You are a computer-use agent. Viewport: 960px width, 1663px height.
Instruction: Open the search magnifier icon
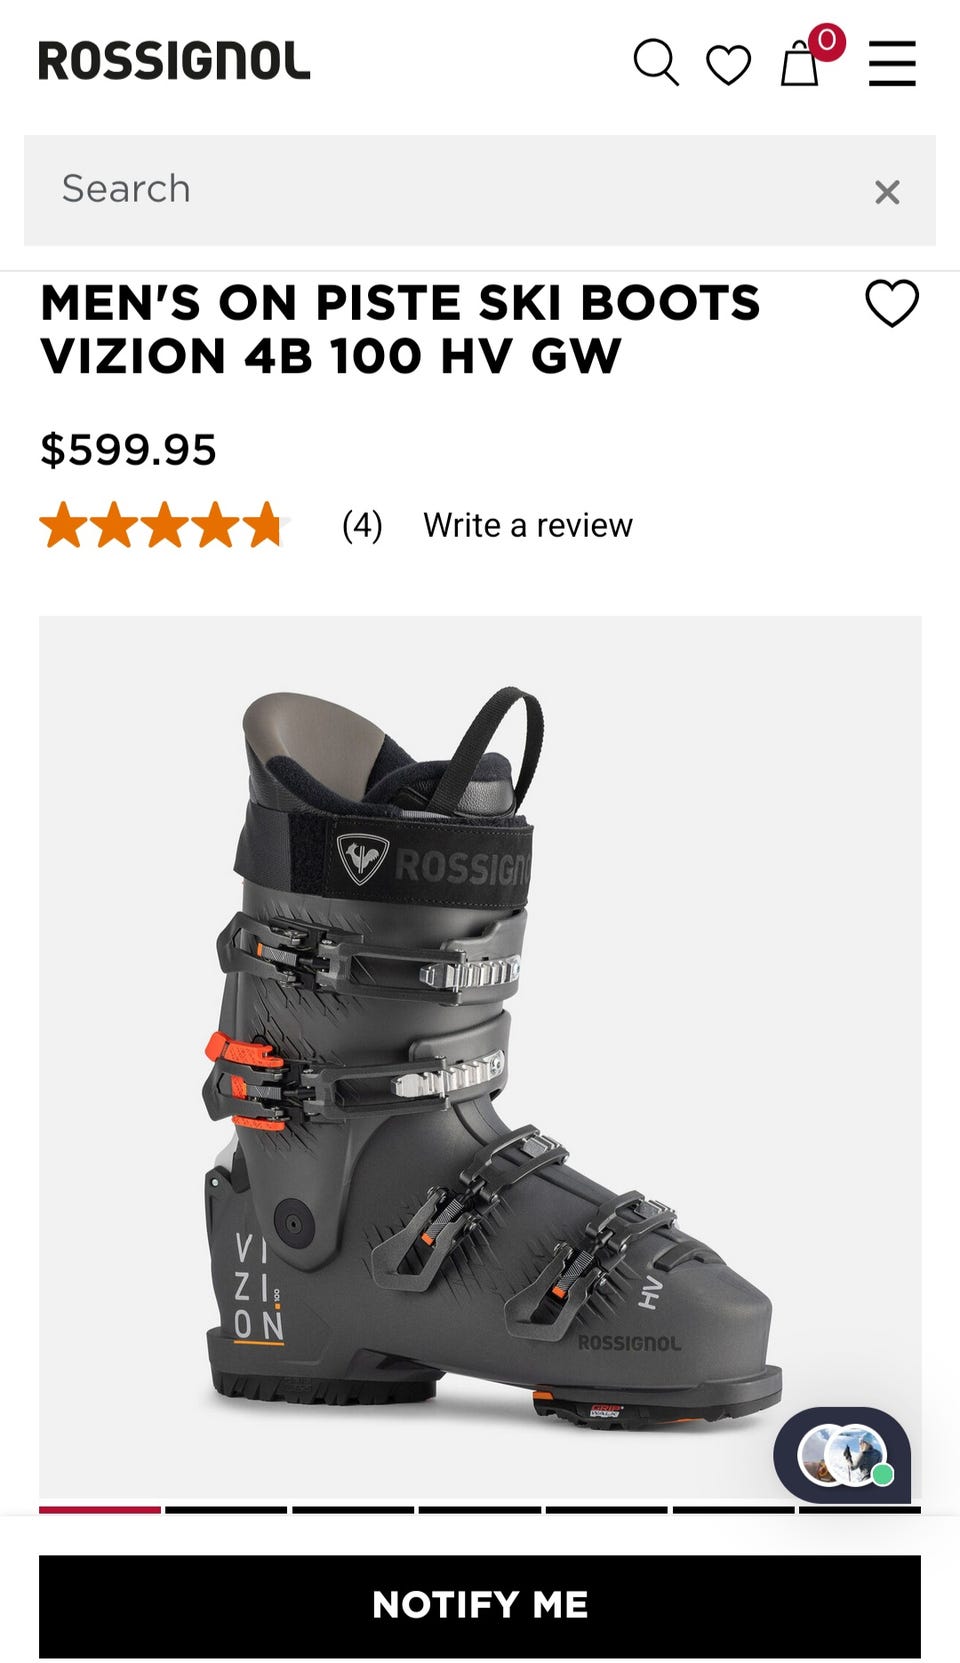tap(656, 63)
